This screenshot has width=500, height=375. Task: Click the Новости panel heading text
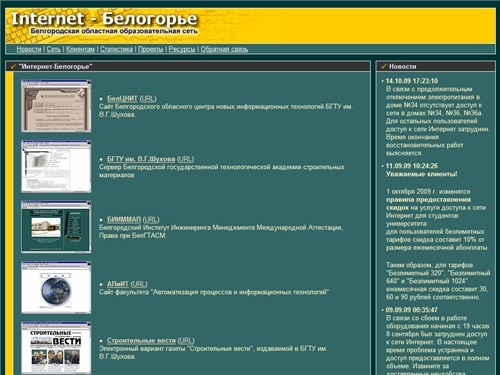pos(403,66)
